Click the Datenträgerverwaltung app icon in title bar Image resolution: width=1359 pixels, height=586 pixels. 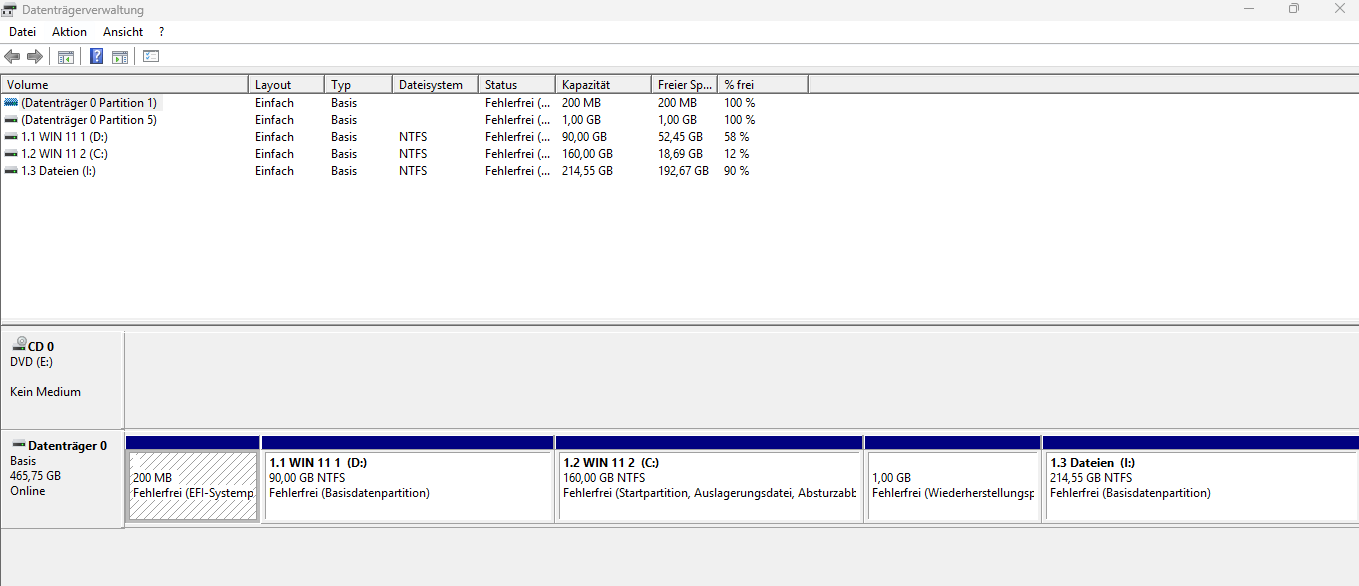point(9,10)
